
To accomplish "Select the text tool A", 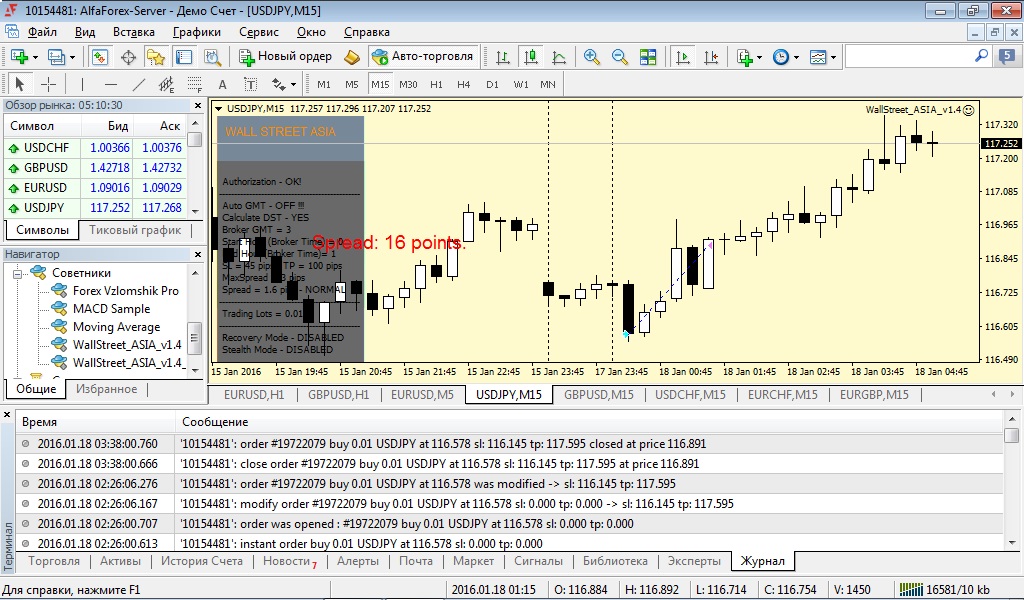I will tap(223, 84).
